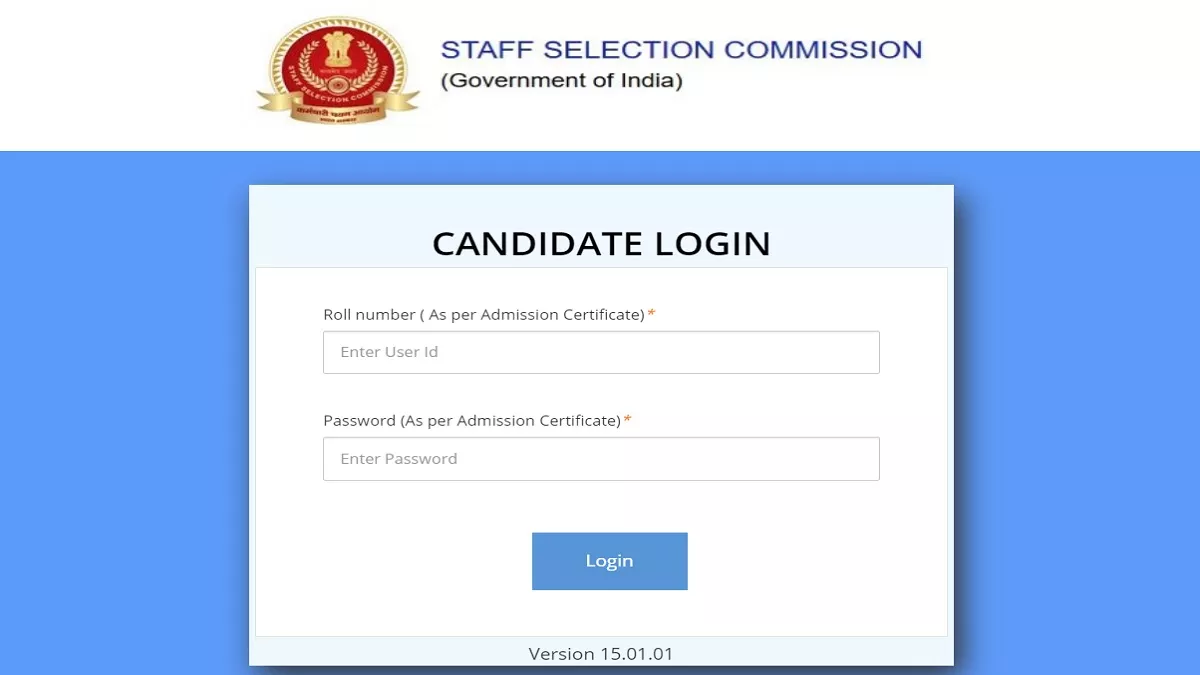Click the orange asterisk beside Roll number
This screenshot has width=1200, height=675.
coord(652,315)
